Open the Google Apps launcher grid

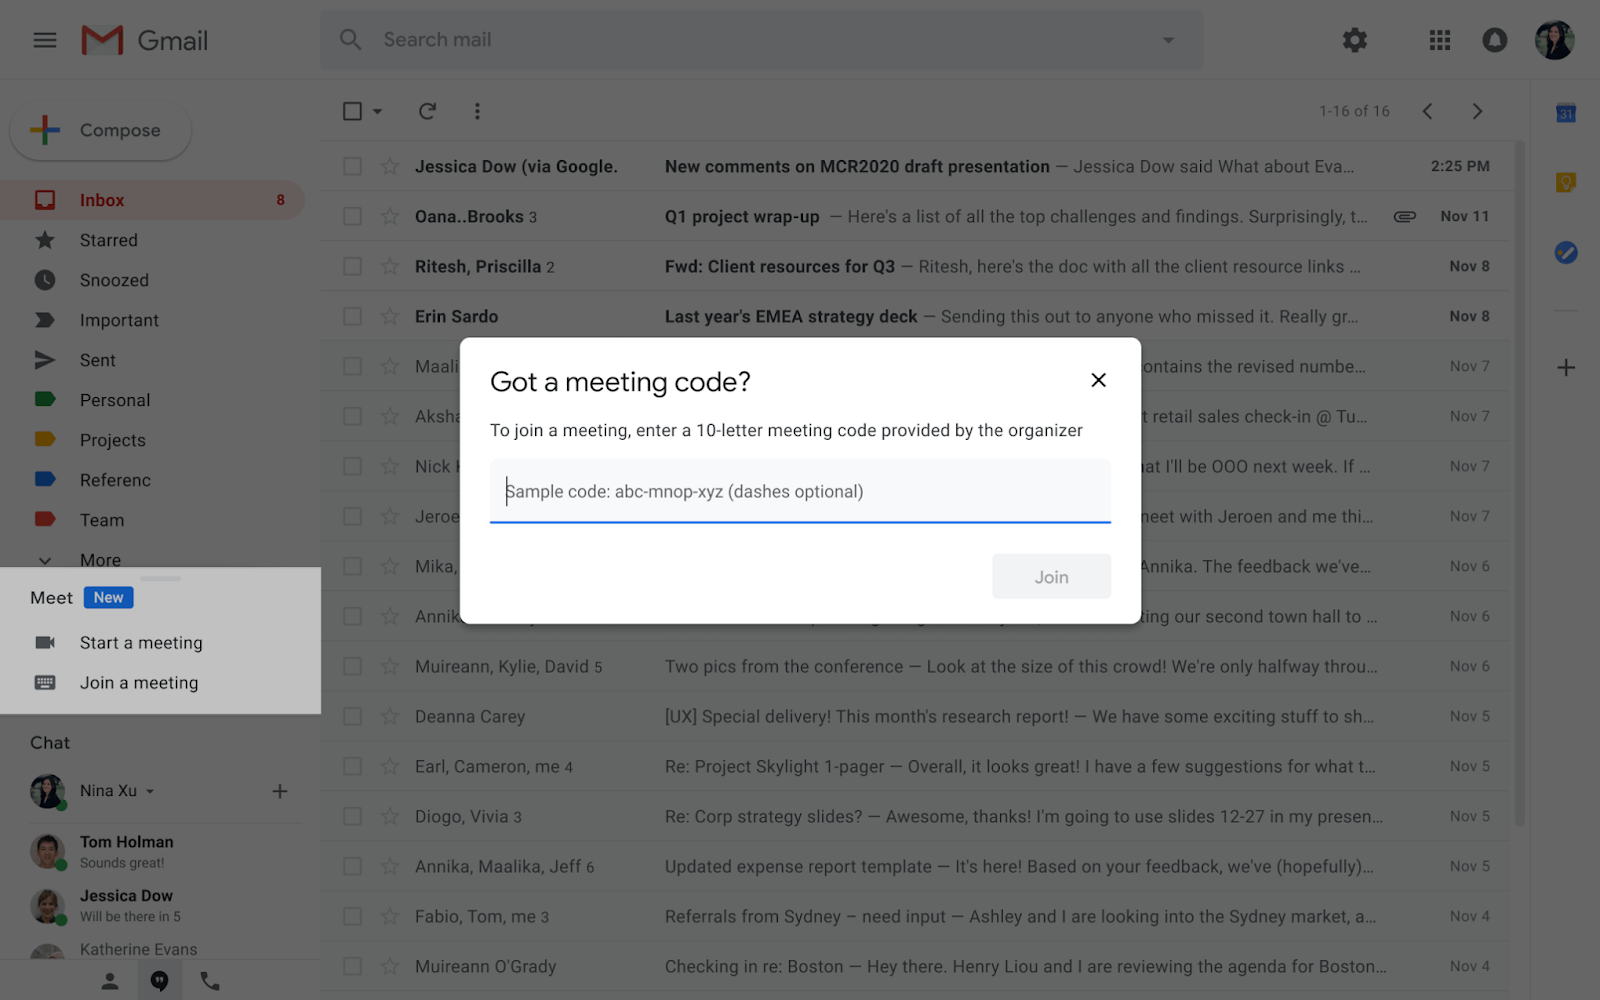1439,40
